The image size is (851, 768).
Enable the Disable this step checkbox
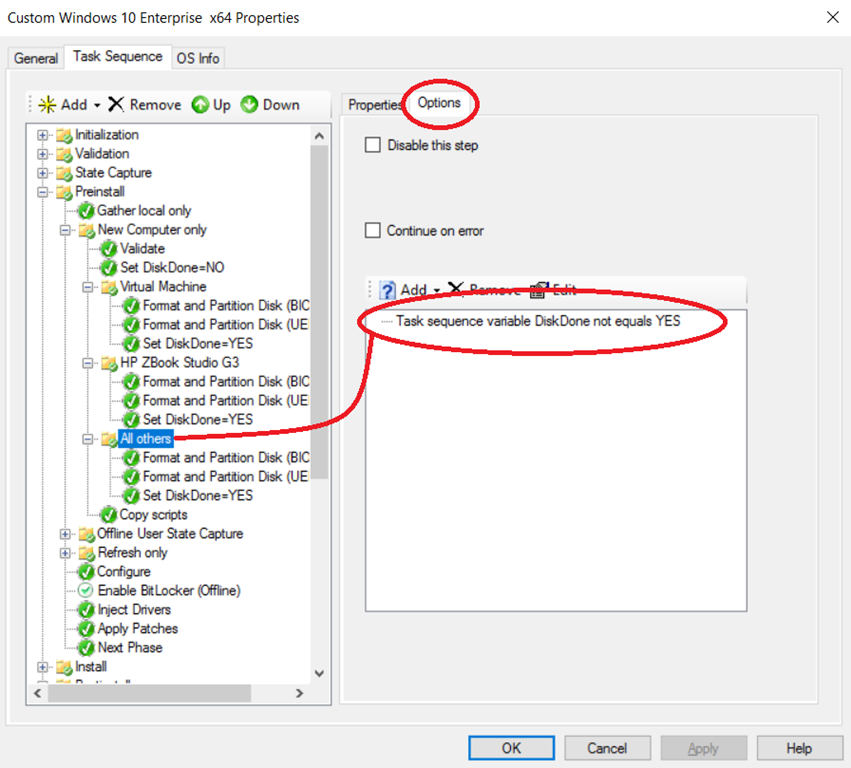[373, 145]
